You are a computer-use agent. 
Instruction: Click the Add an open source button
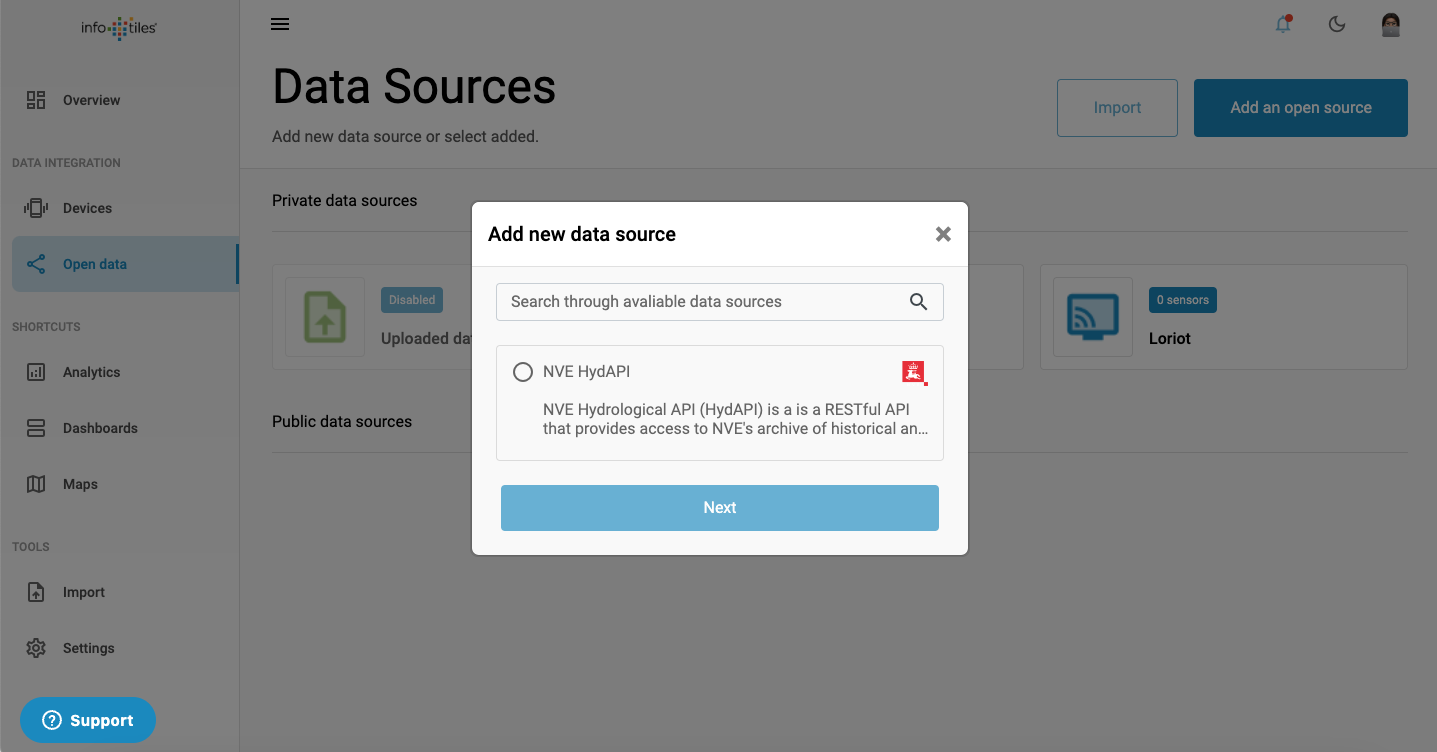[x=1300, y=108]
